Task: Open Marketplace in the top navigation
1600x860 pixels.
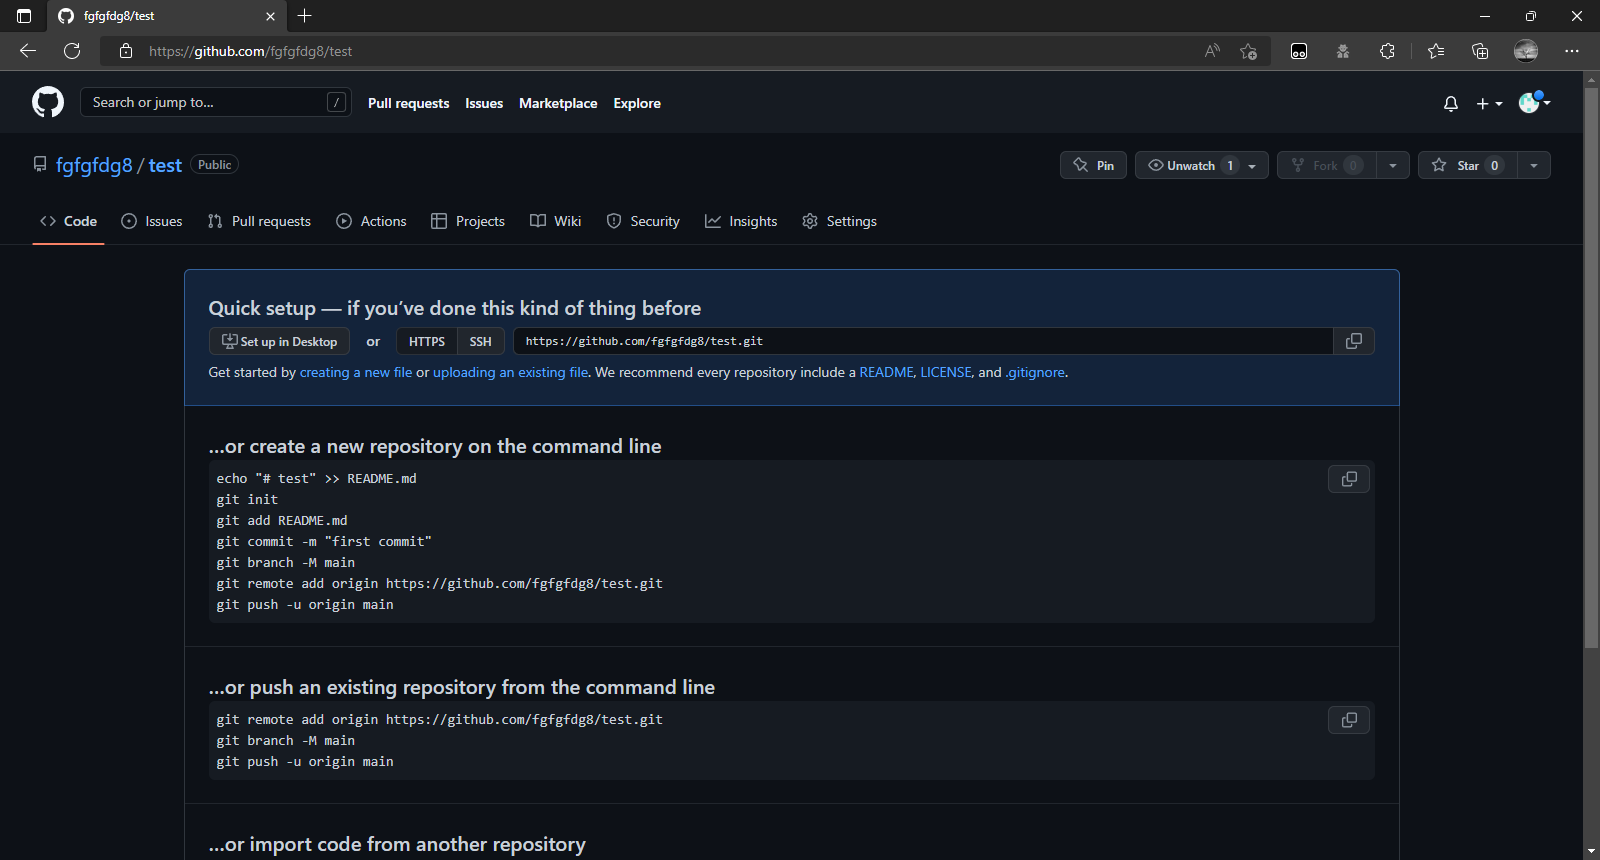Action: [558, 103]
